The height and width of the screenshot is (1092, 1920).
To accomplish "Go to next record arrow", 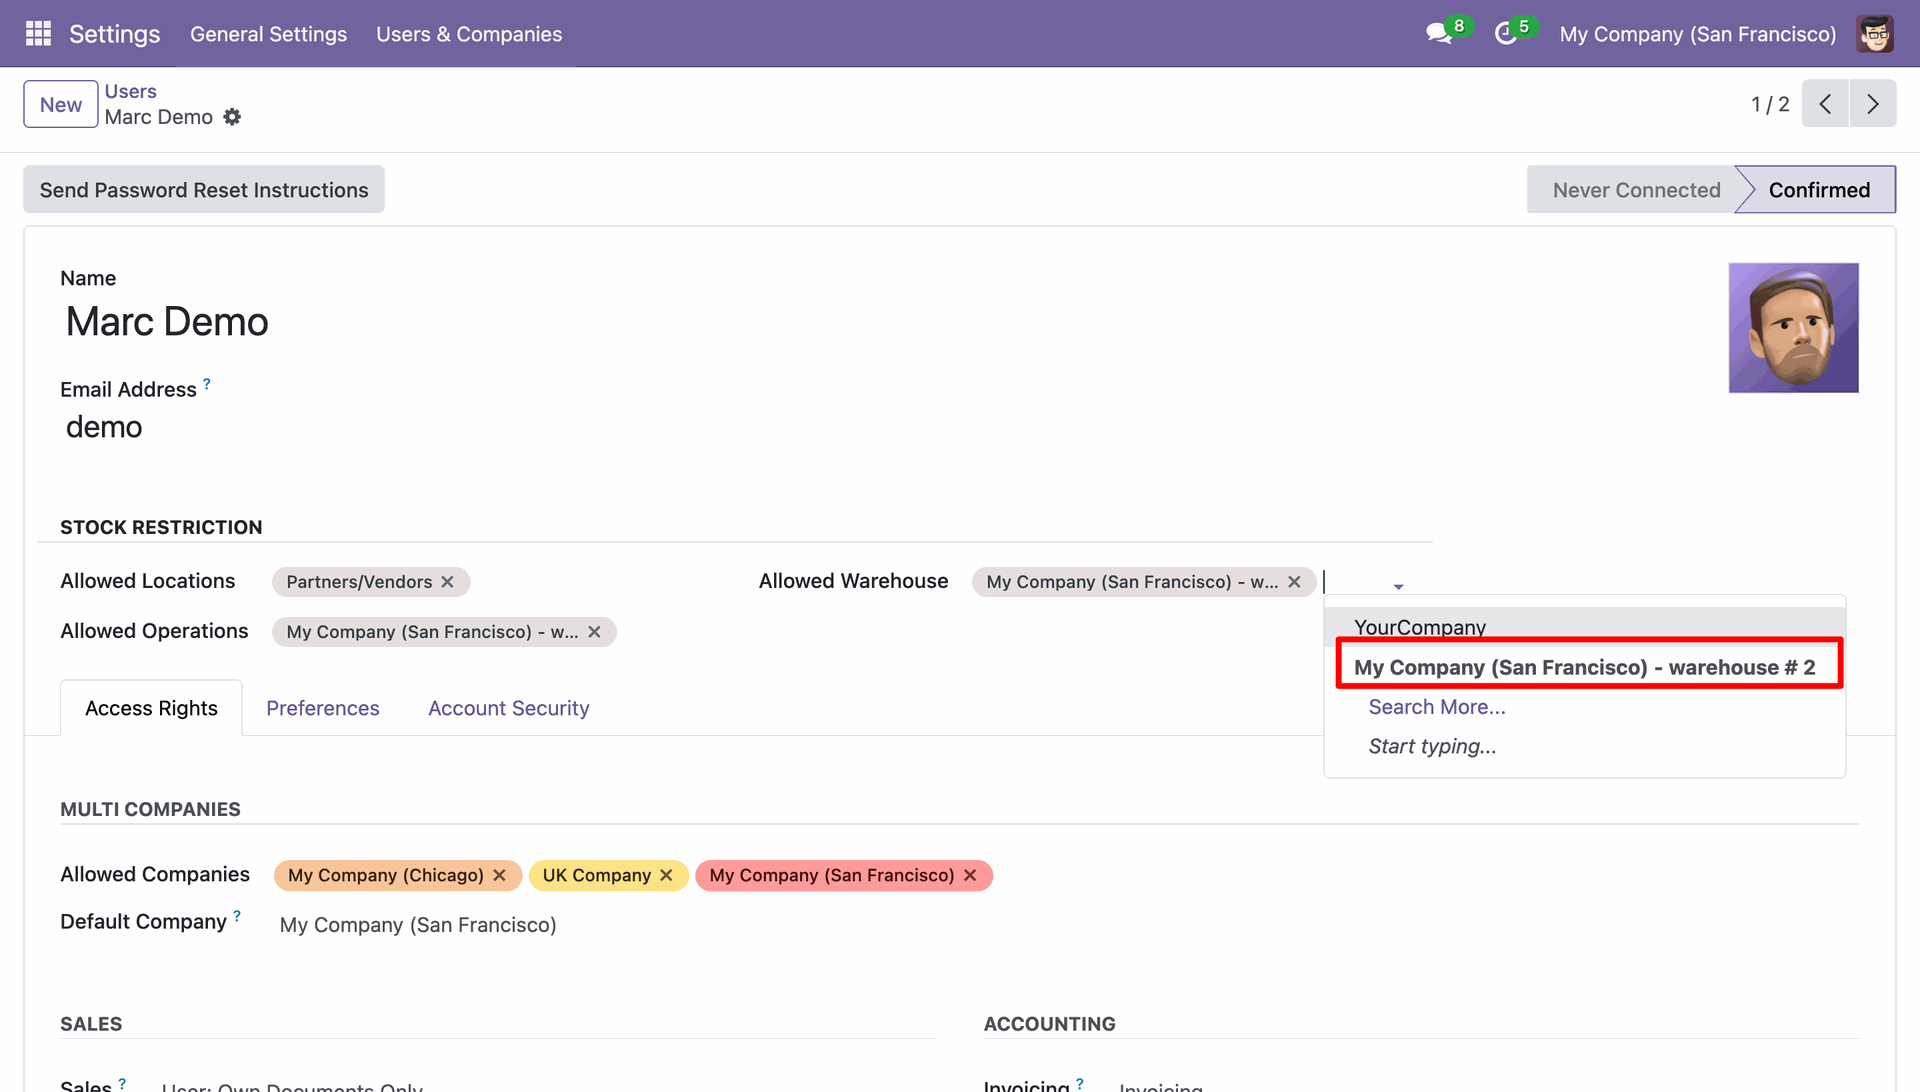I will point(1872,104).
